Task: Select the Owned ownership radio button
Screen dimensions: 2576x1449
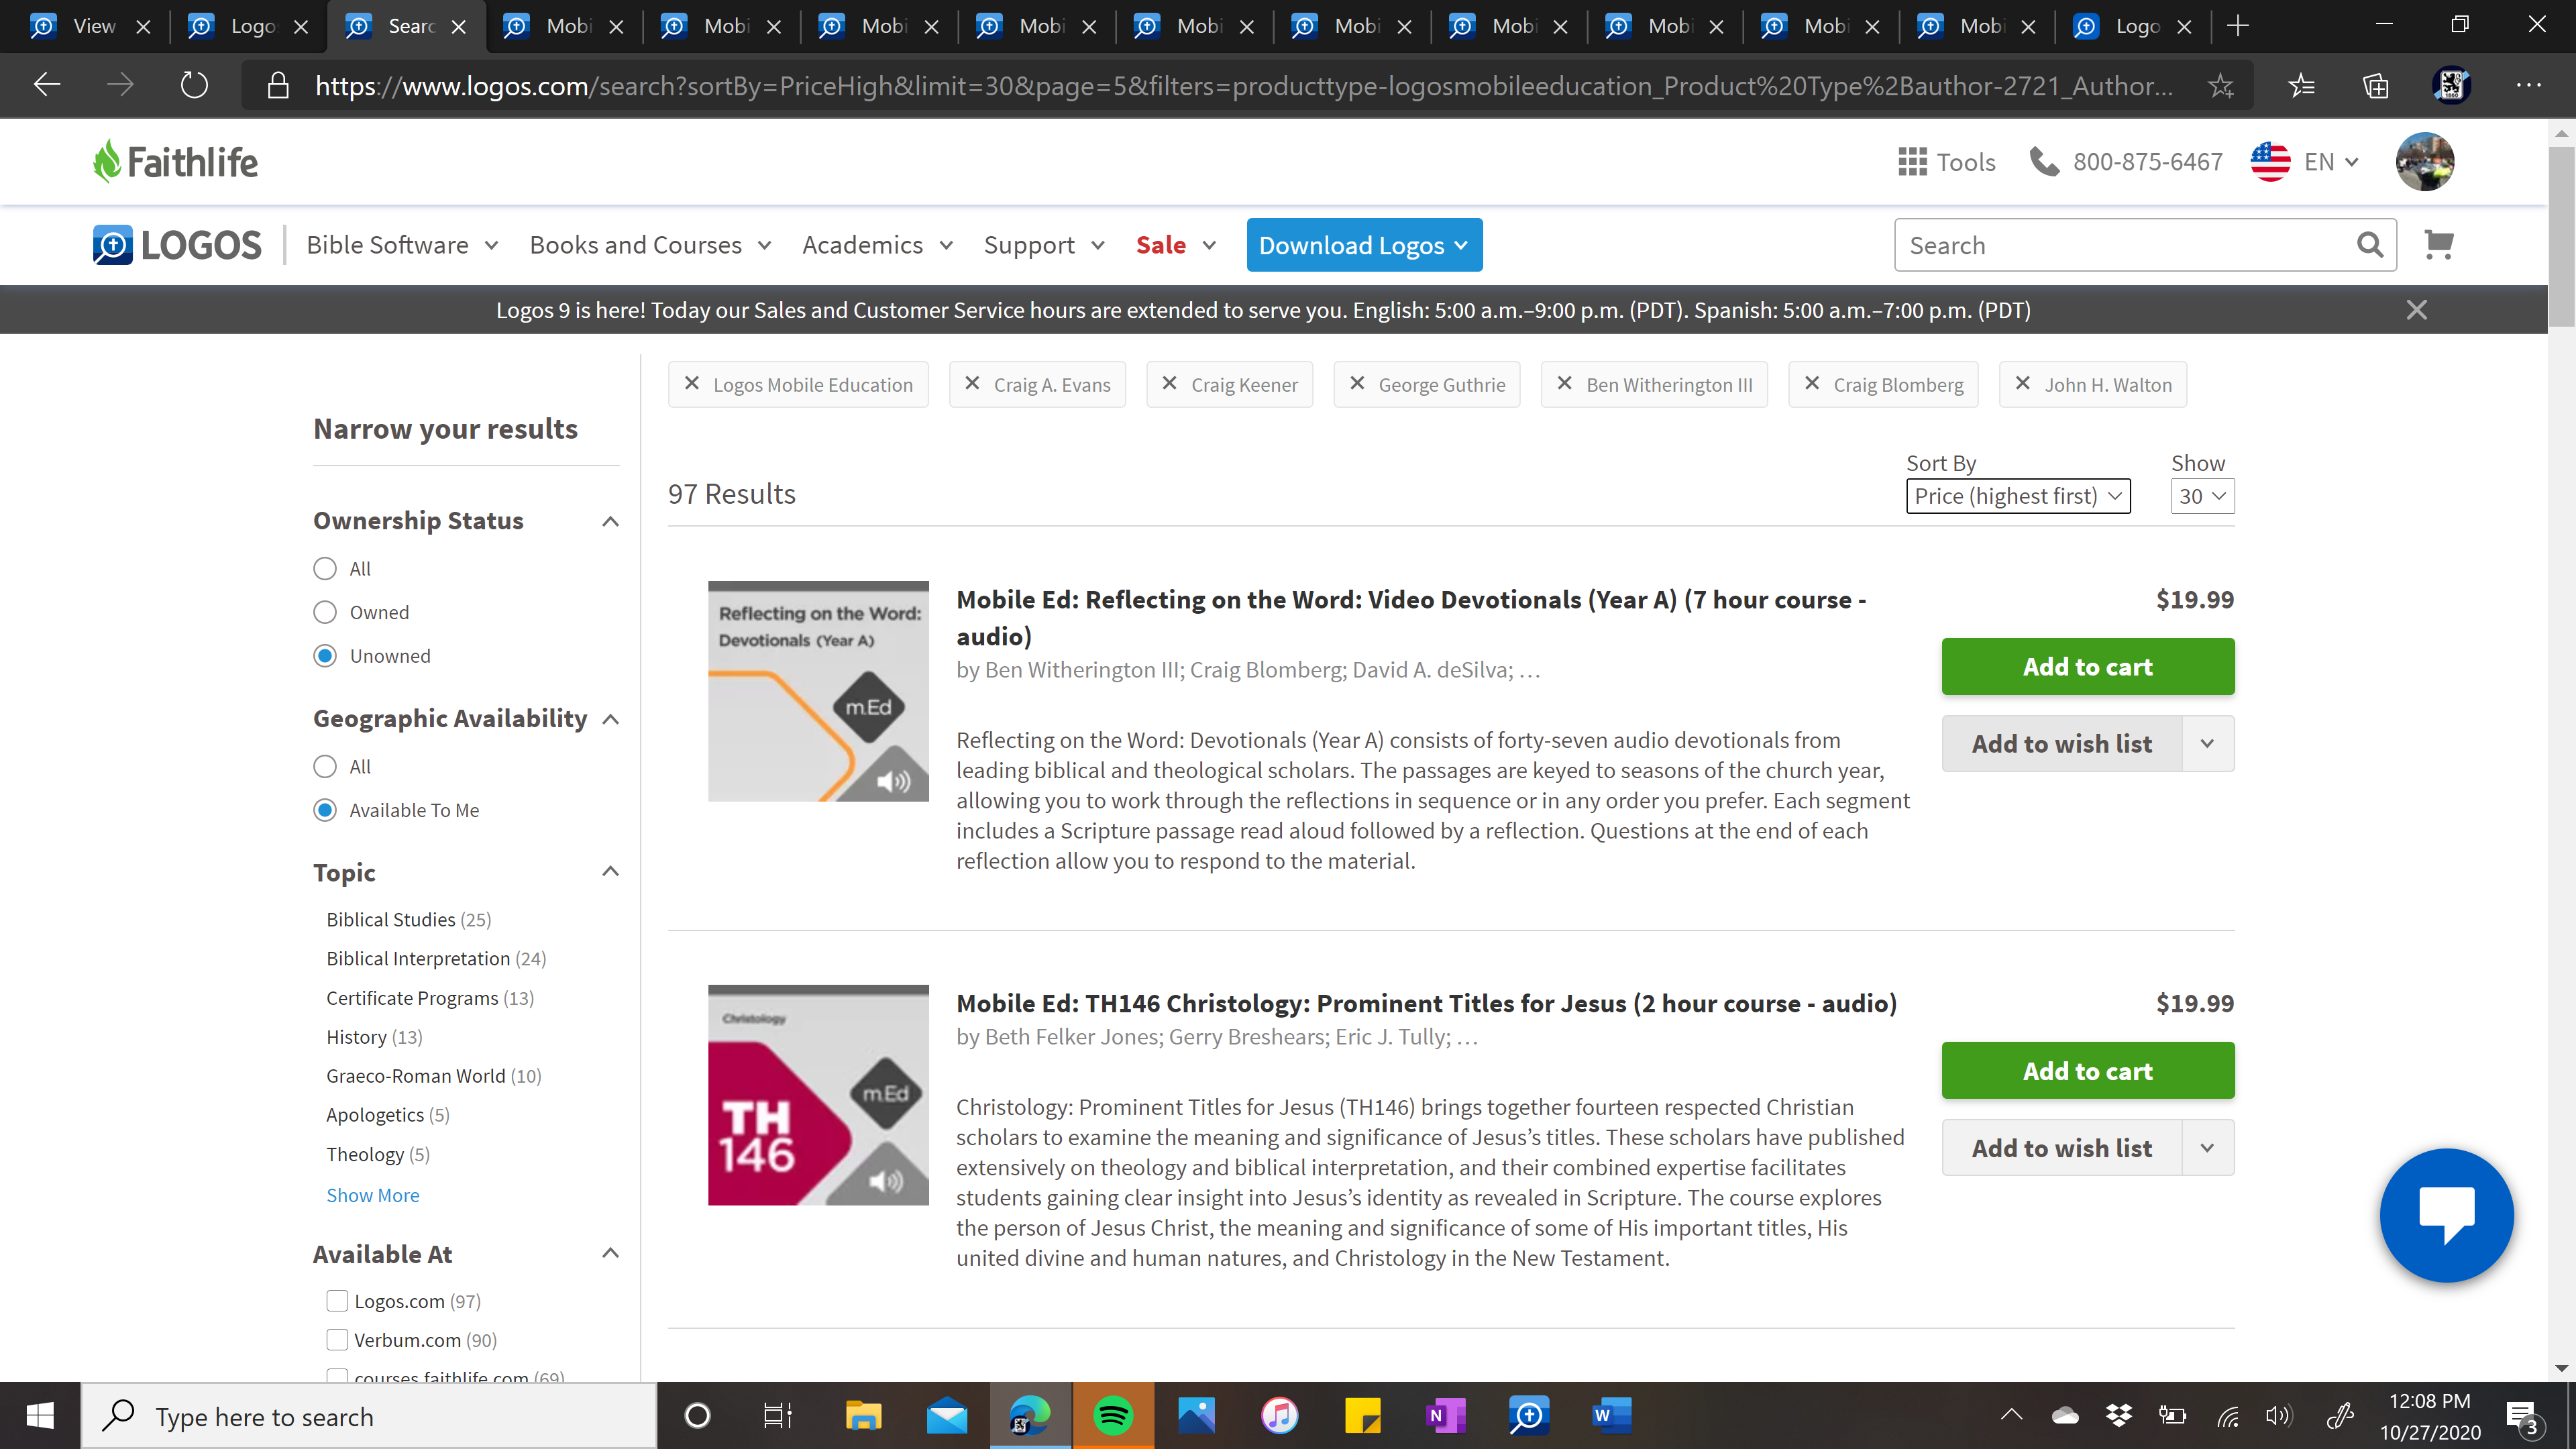Action: (x=325, y=612)
